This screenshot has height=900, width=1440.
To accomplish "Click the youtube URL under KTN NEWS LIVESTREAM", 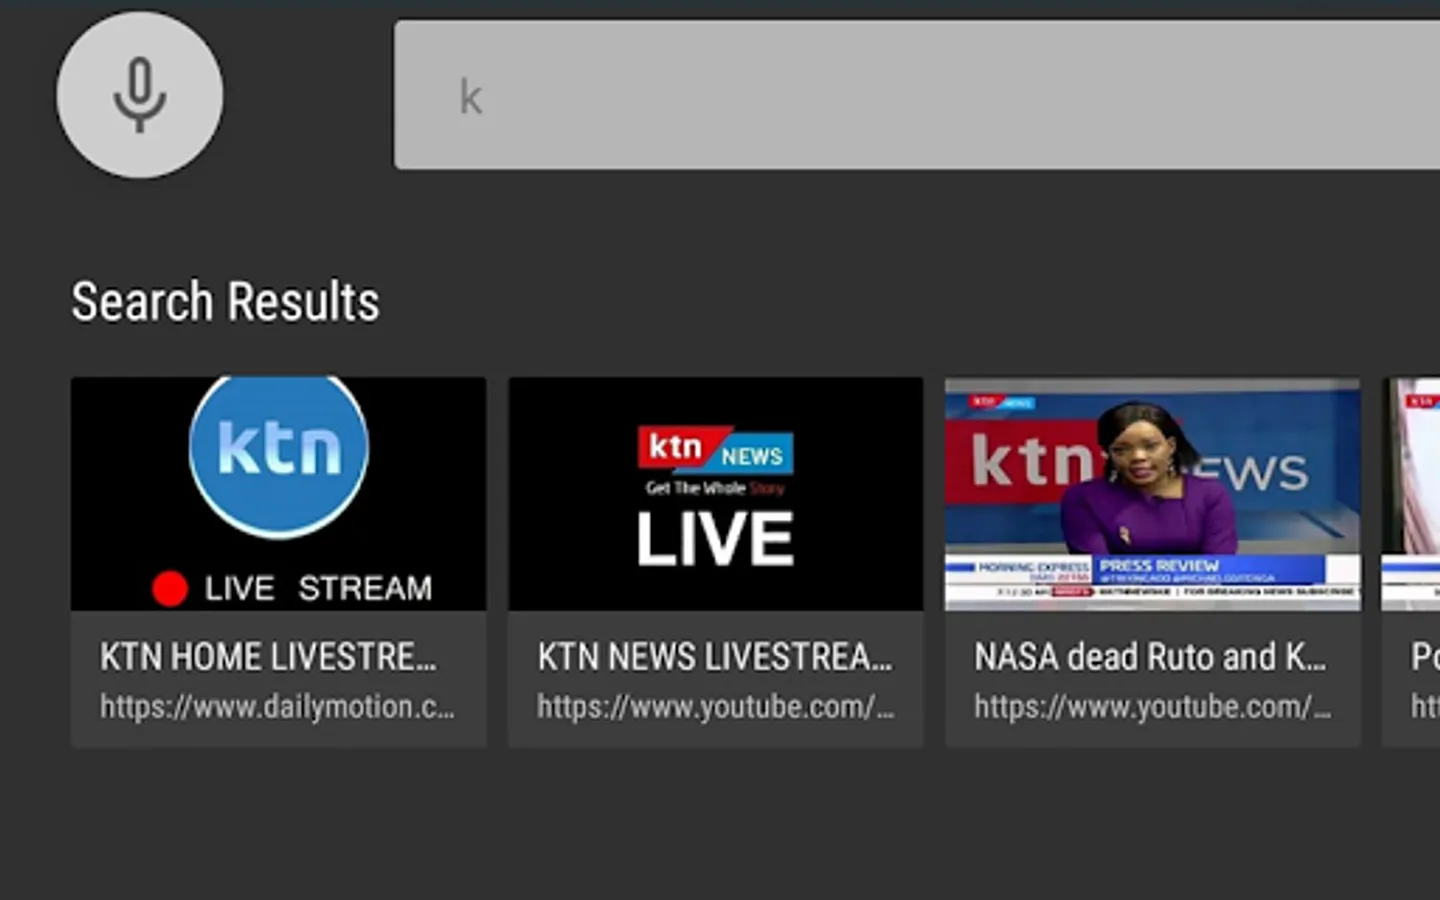I will pyautogui.click(x=715, y=707).
